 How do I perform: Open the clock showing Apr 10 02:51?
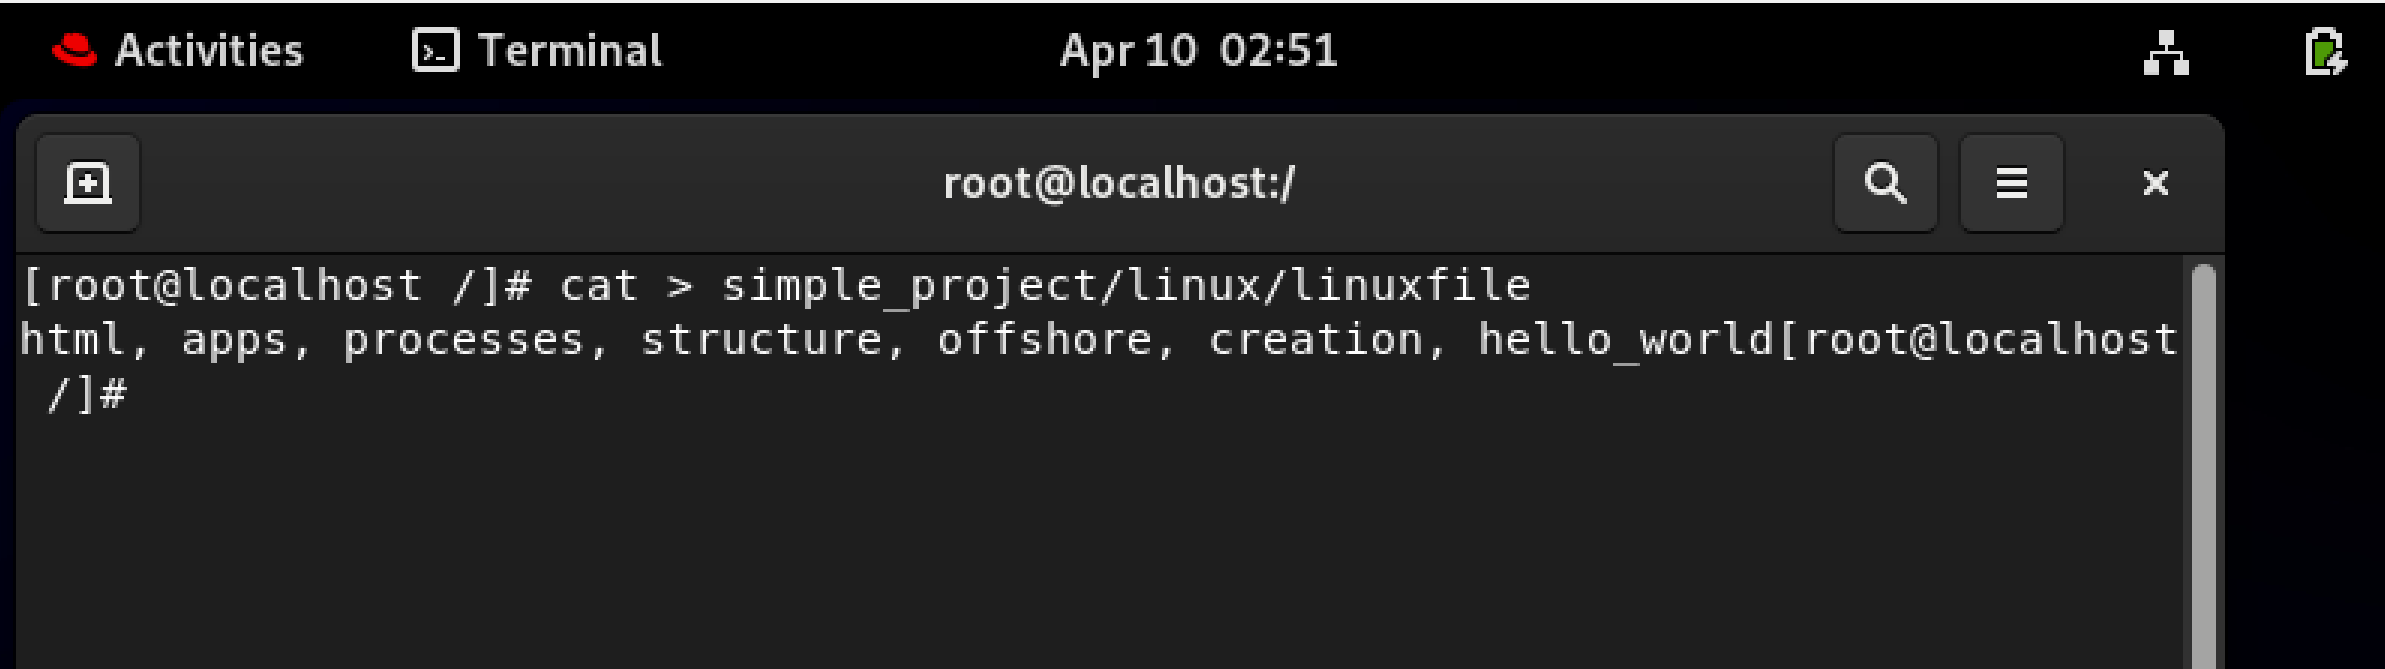tap(1198, 50)
